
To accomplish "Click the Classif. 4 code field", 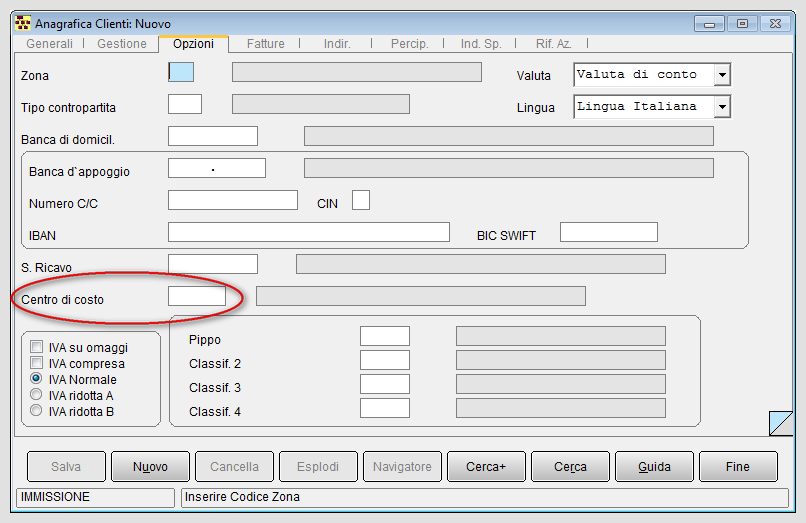I will pos(385,408).
